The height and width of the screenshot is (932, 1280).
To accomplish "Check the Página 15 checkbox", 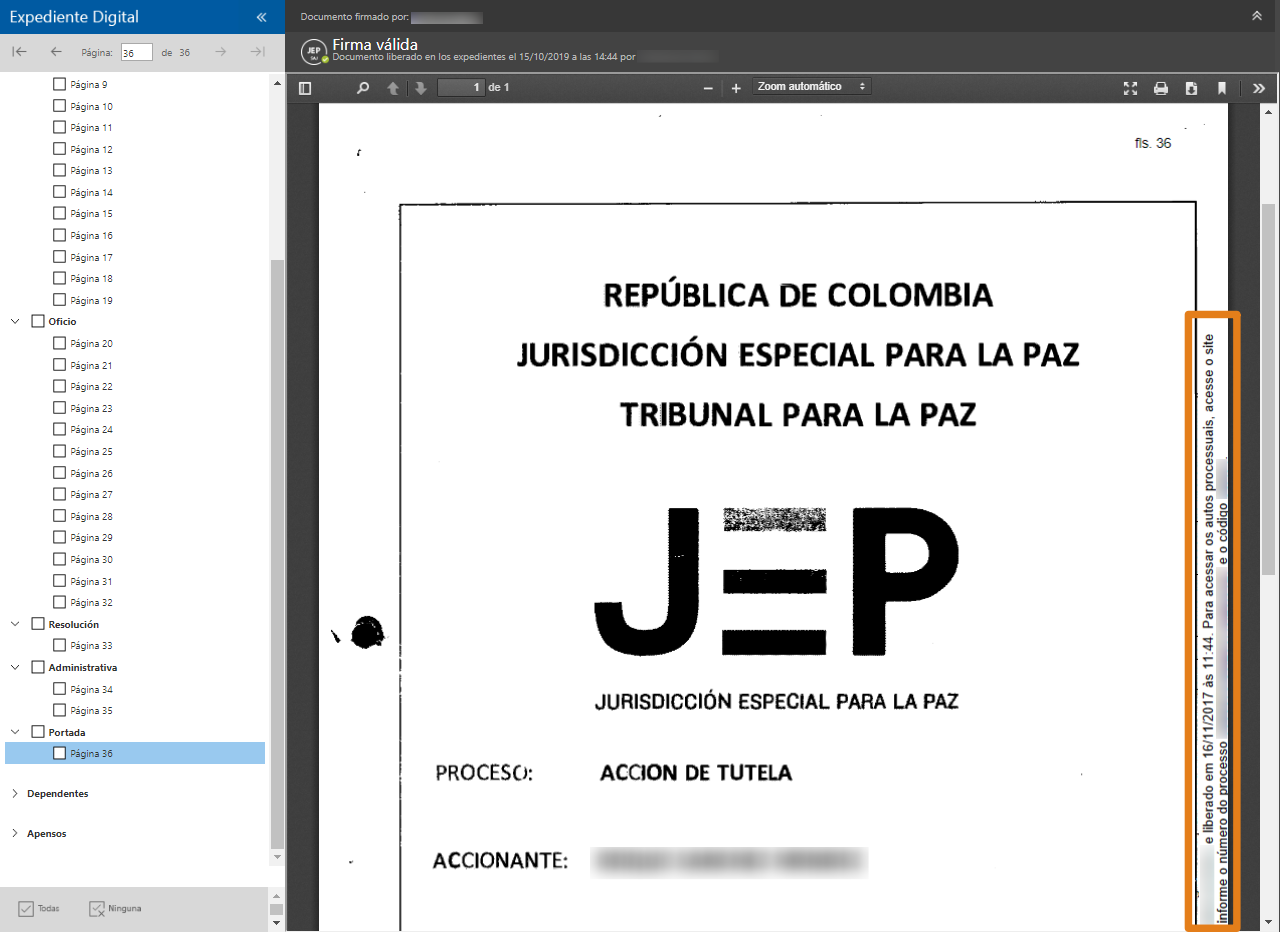I will [x=59, y=214].
